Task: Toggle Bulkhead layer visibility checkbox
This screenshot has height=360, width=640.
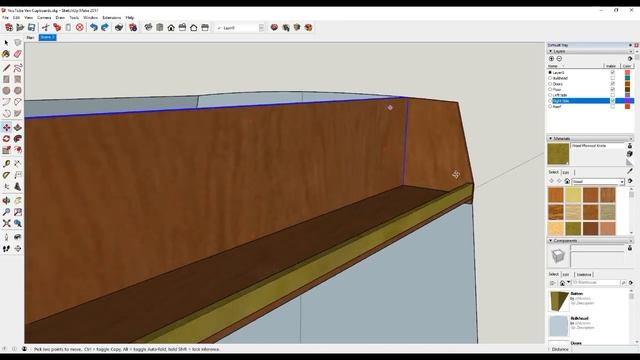Action: tap(613, 78)
